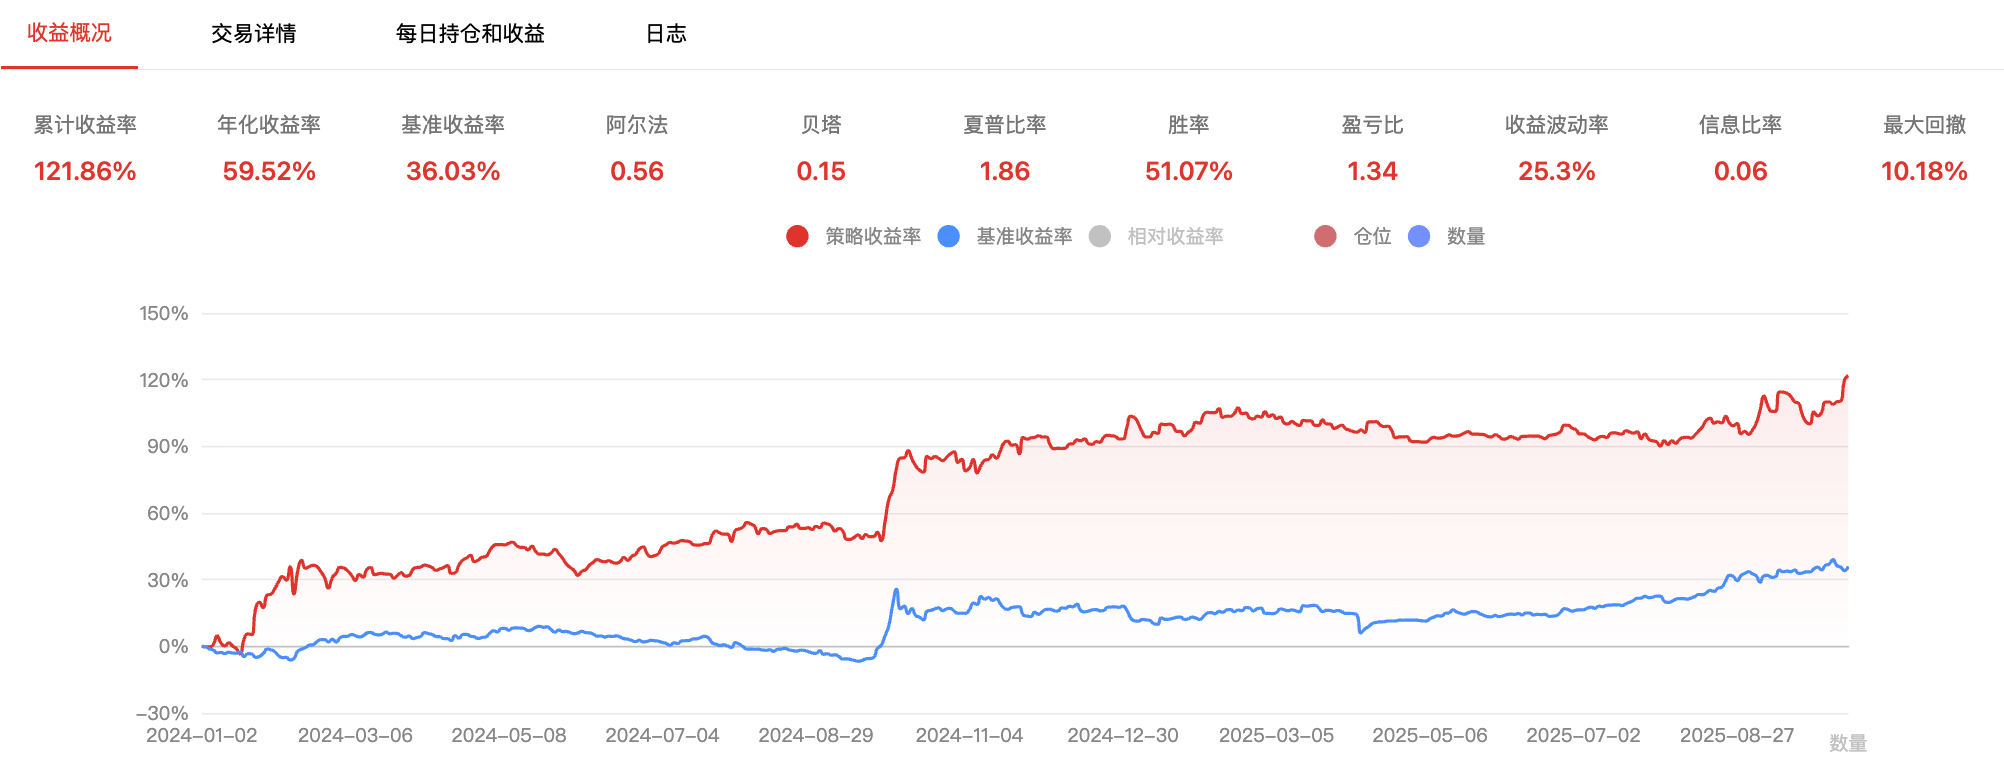The height and width of the screenshot is (770, 2004).
Task: Switch to the 收益概况 tab
Action: 69,34
